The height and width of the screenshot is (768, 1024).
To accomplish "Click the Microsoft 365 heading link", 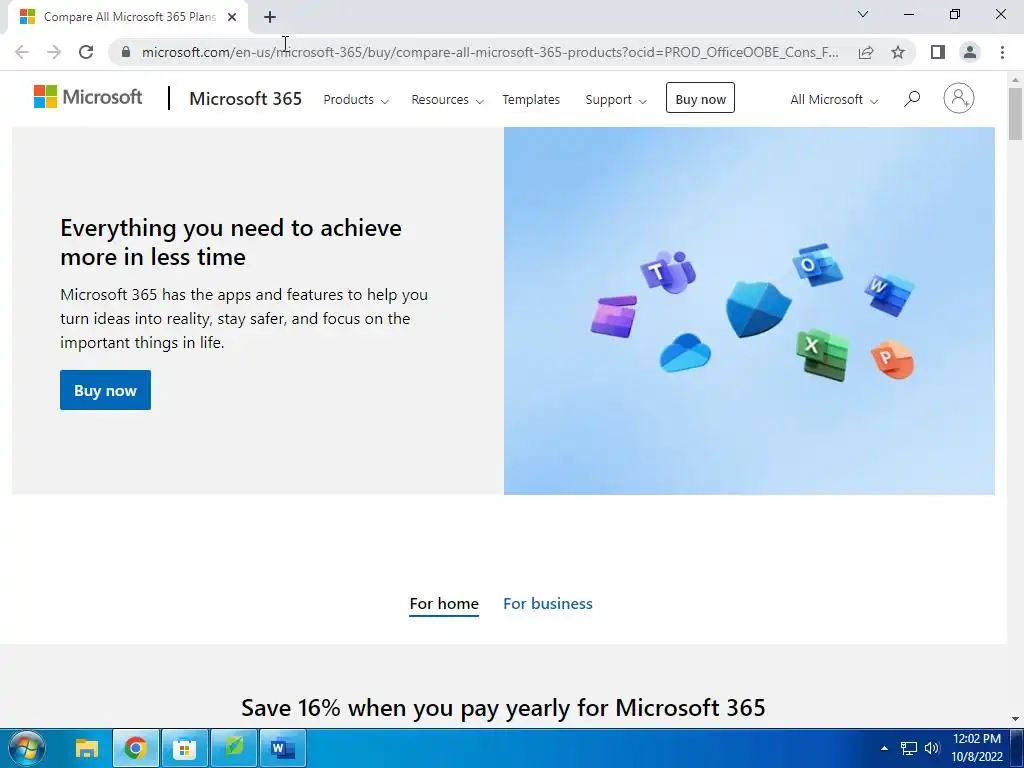I will coord(246,99).
